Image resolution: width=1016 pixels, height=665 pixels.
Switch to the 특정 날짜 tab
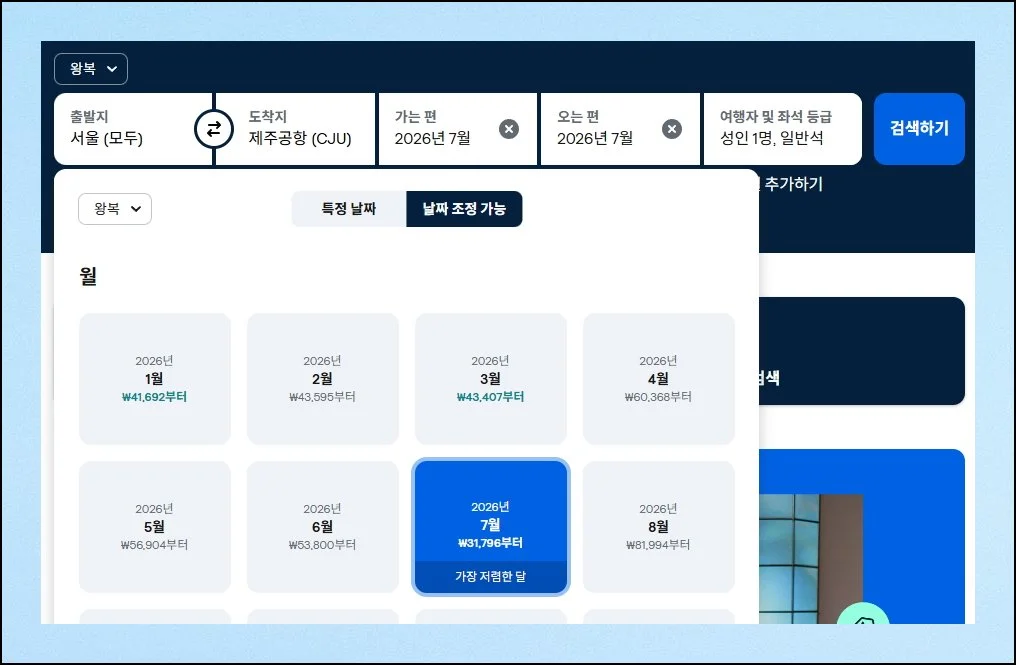click(x=349, y=209)
